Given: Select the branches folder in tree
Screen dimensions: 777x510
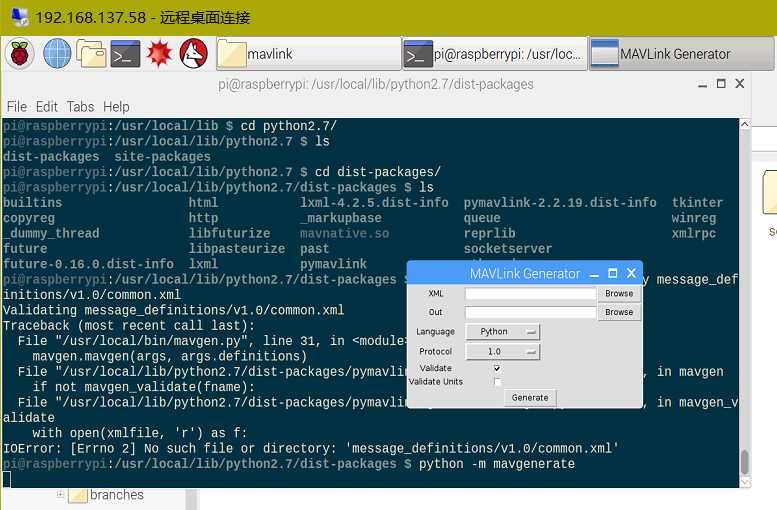Looking at the screenshot, I should (x=116, y=495).
